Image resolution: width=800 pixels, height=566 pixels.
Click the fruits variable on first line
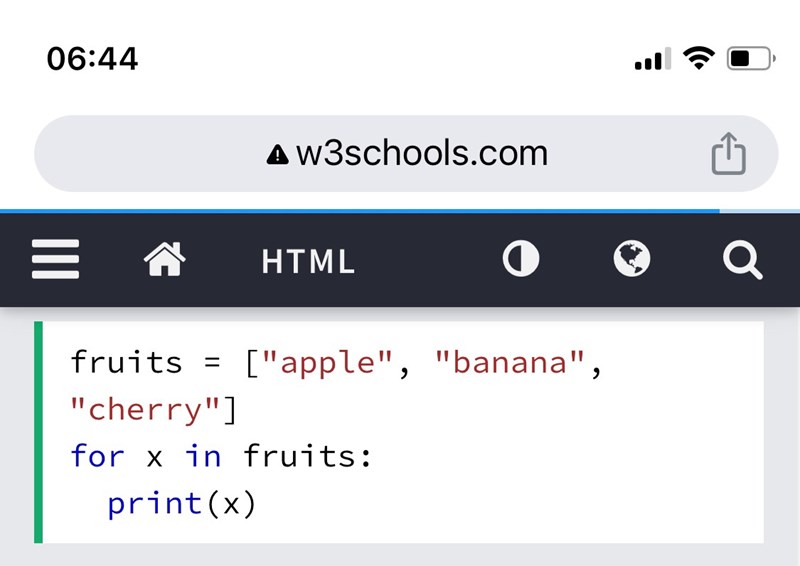pyautogui.click(x=126, y=362)
